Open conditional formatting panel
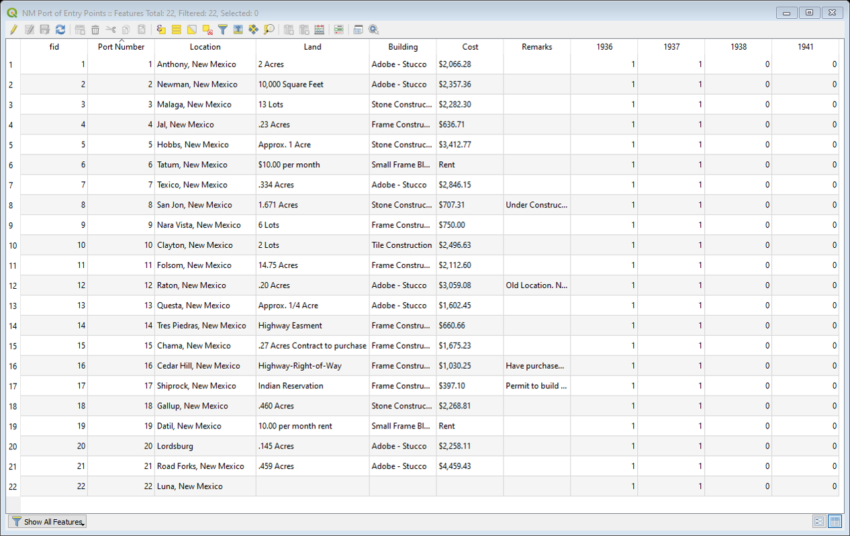 coord(339,30)
